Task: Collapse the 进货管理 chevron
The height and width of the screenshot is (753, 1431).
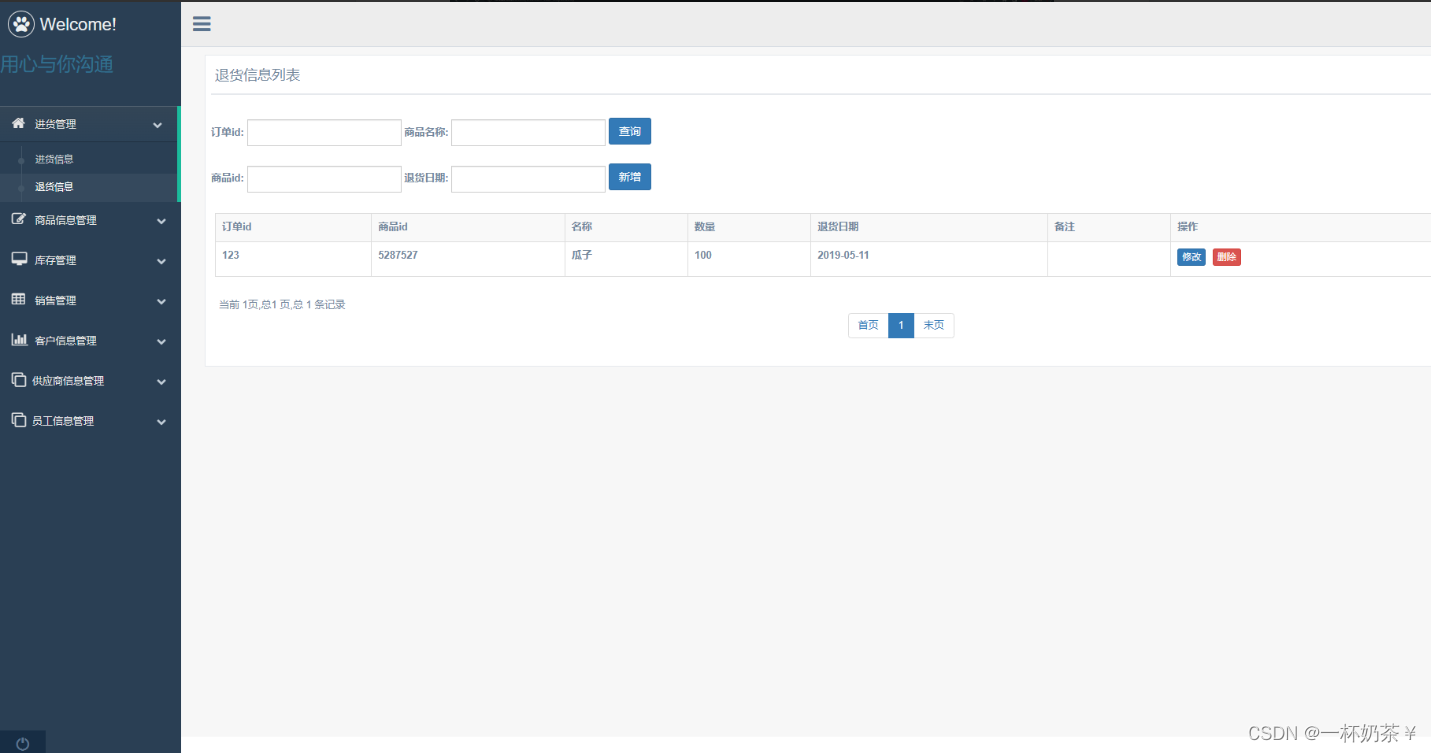Action: pyautogui.click(x=157, y=125)
